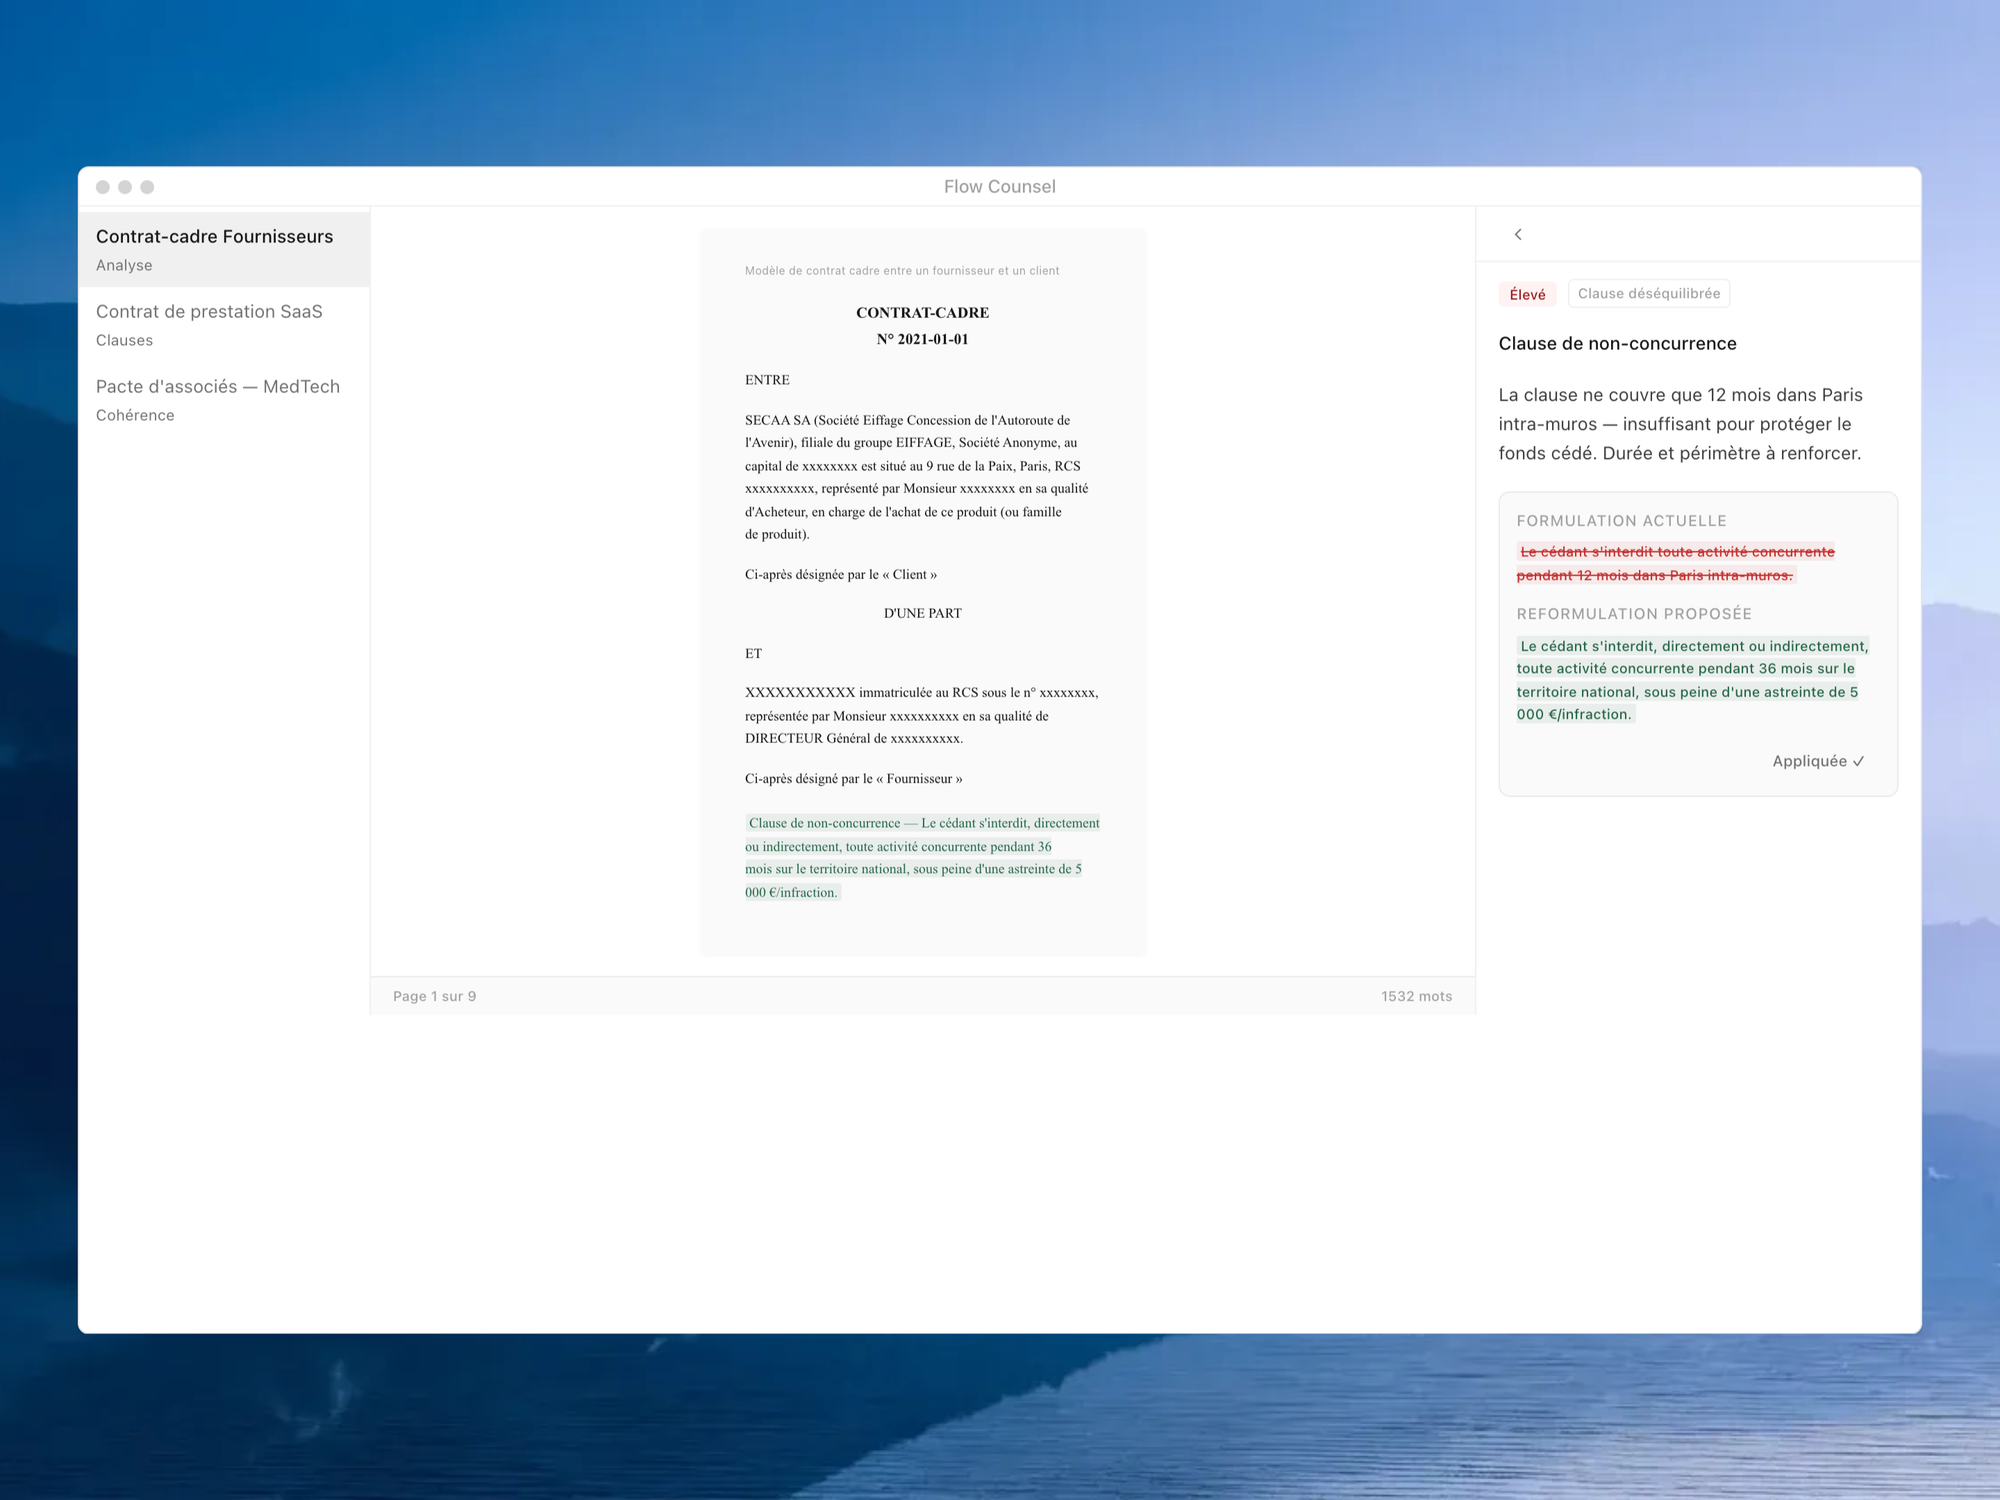Click the D'UNE PART line
This screenshot has height=1500, width=2000.
click(x=922, y=613)
